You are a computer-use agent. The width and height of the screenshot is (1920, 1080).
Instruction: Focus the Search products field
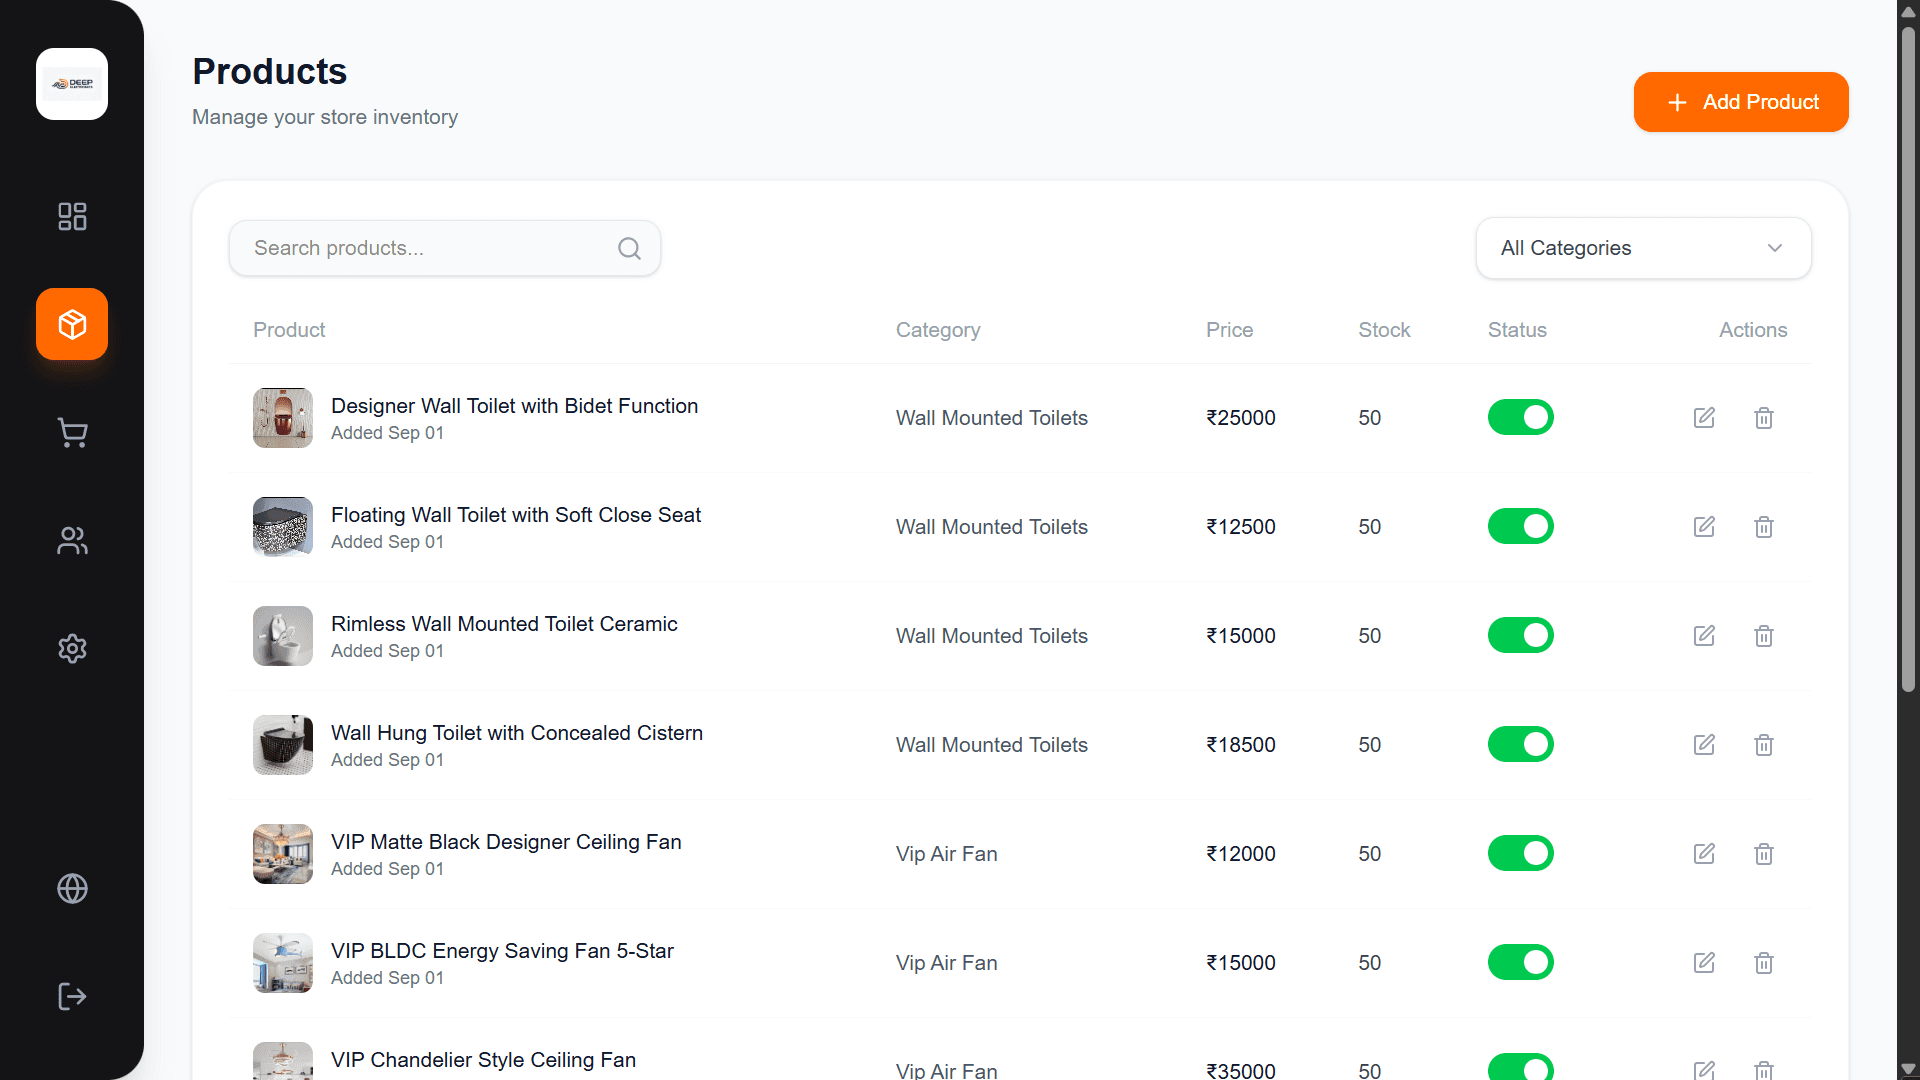444,248
